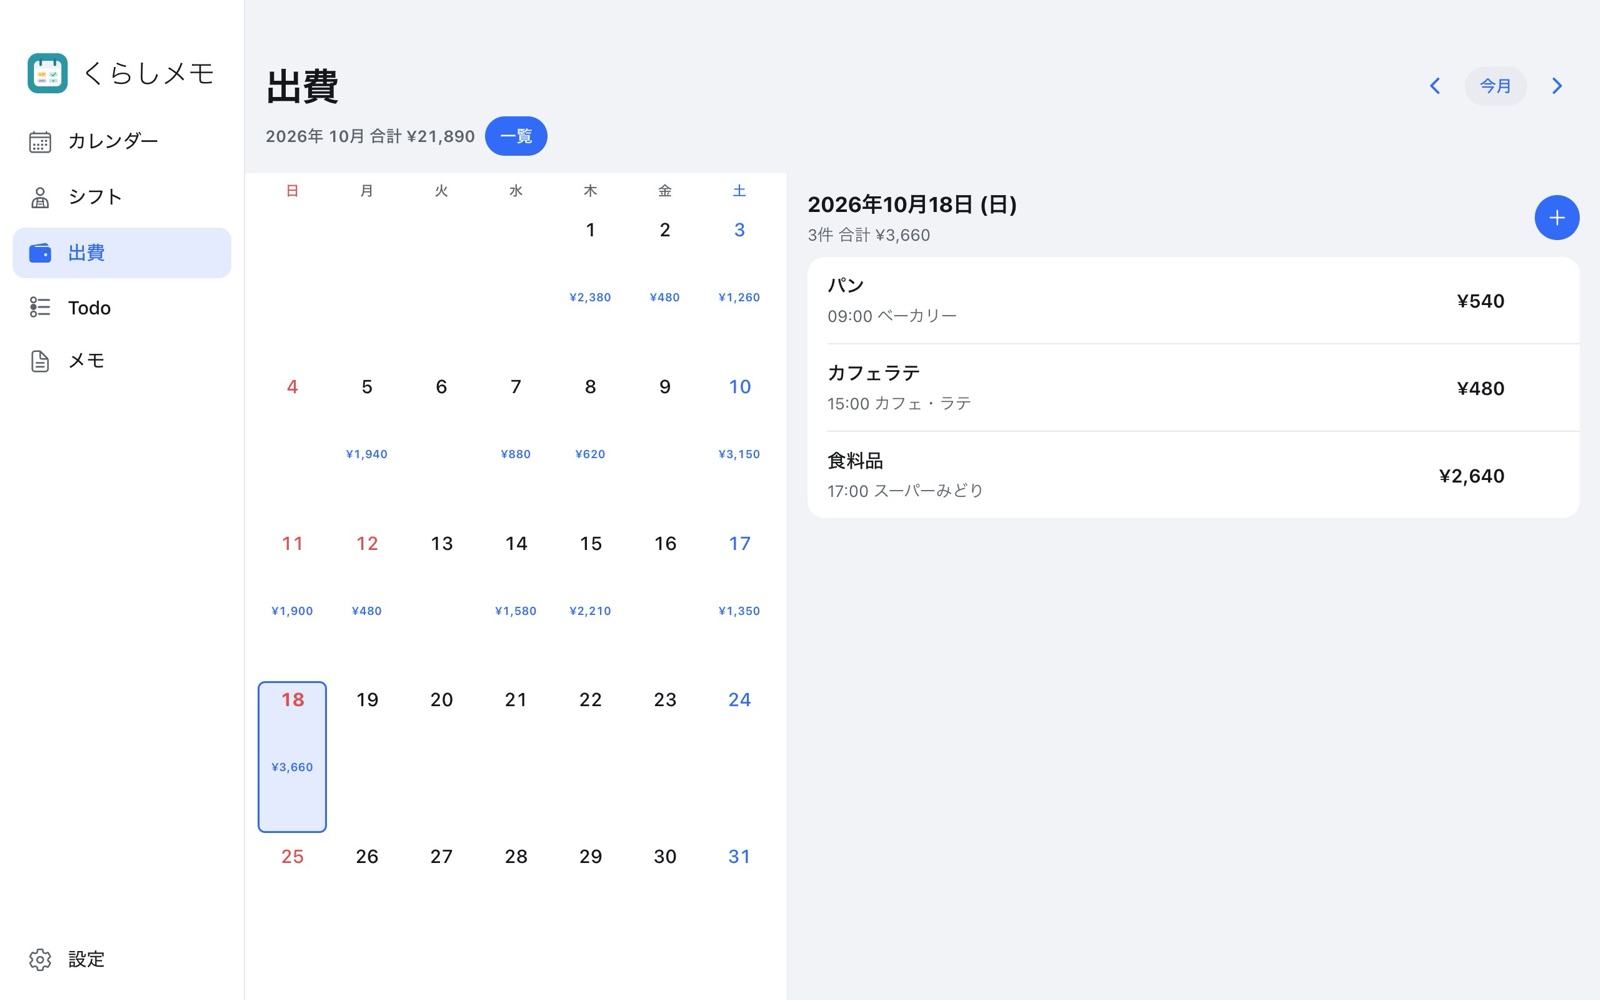Open the カレンダー menu item label
The width and height of the screenshot is (1600, 1000).
pyautogui.click(x=113, y=141)
